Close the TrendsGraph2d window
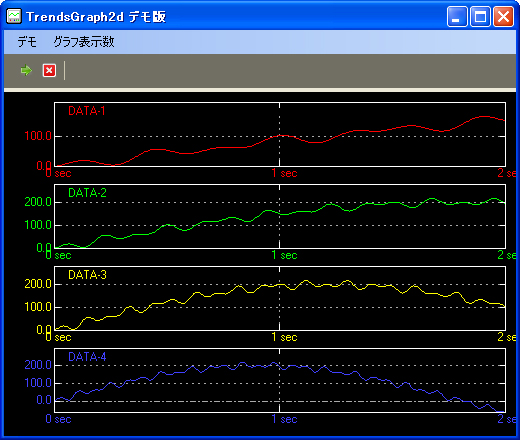Screen dimensions: 520x440 pos(503,16)
